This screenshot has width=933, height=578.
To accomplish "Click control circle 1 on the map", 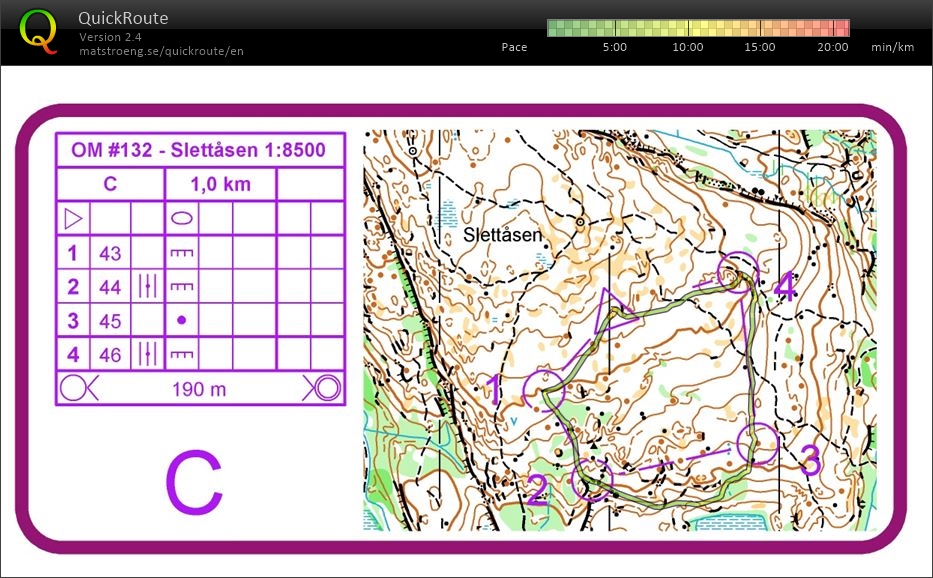I will coord(543,390).
